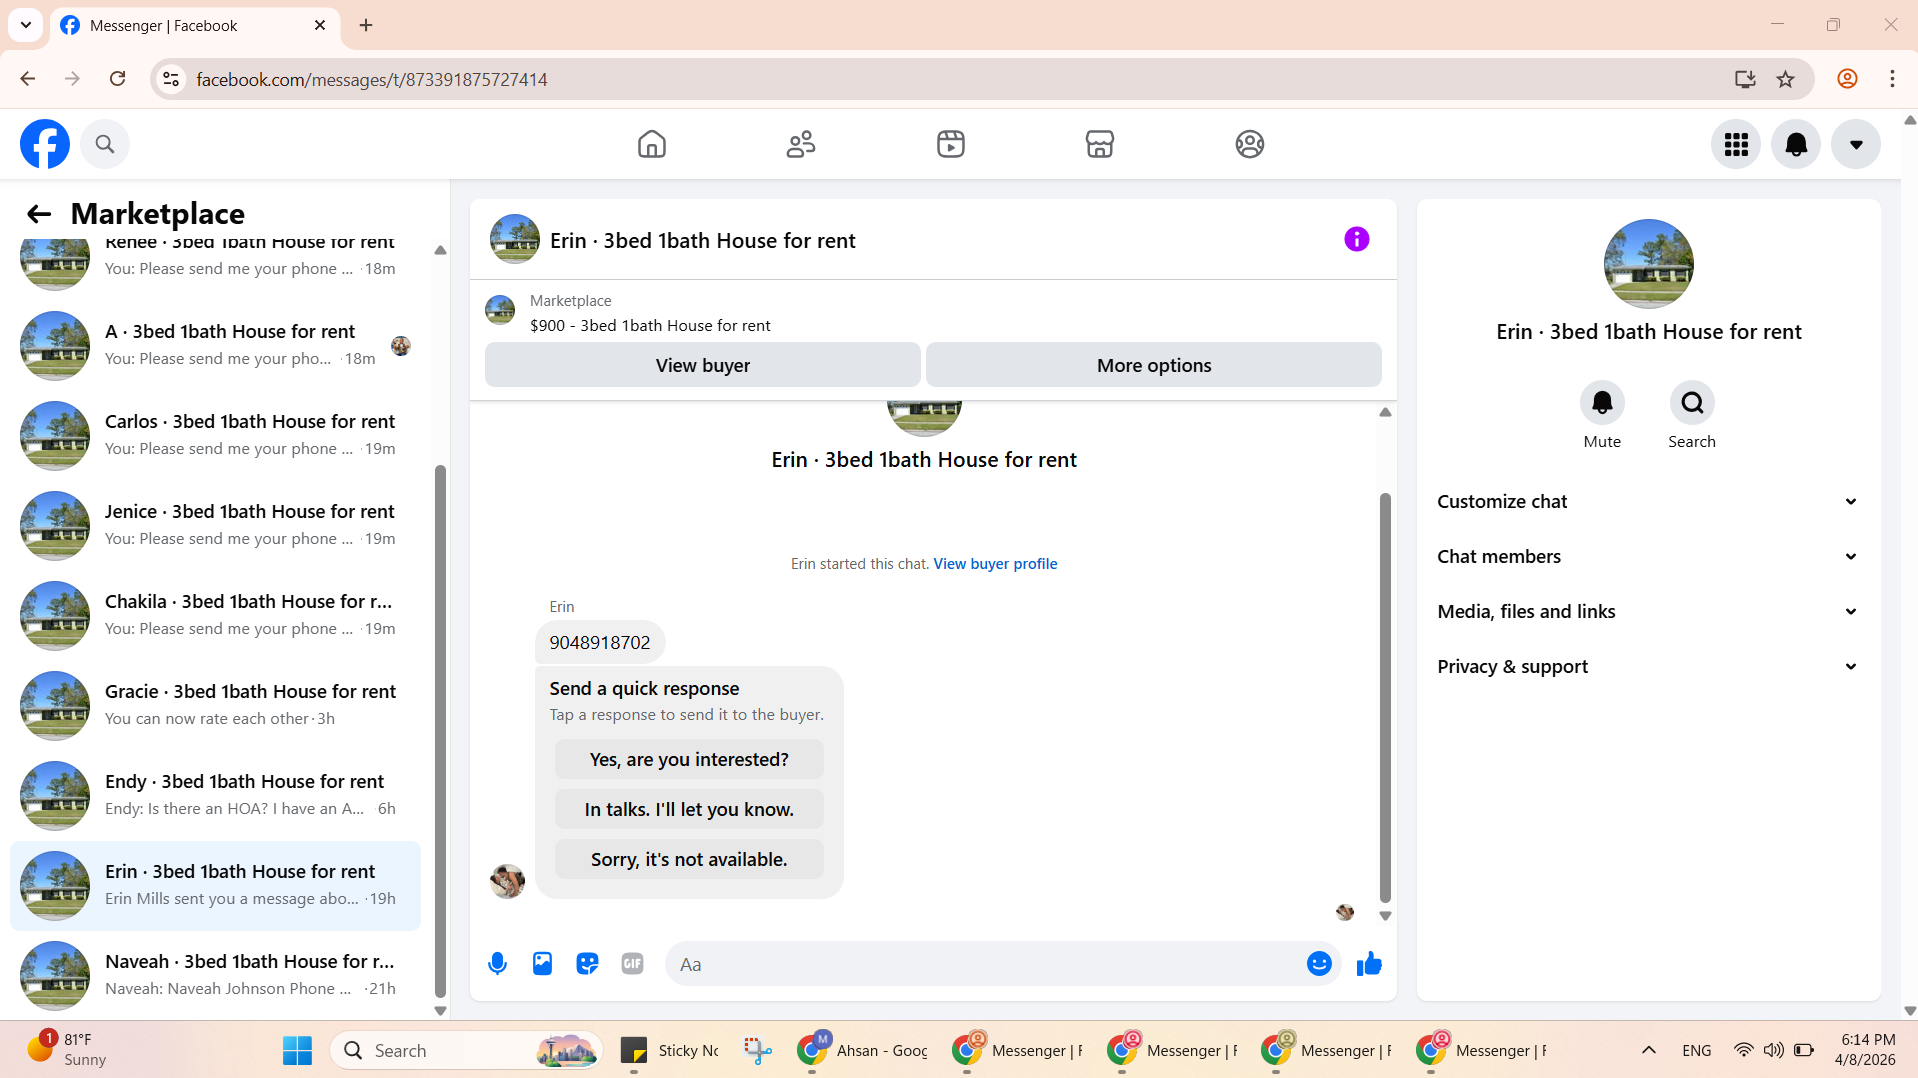Open the Friends icon in top navigation
The height and width of the screenshot is (1078, 1918).
tap(801, 144)
